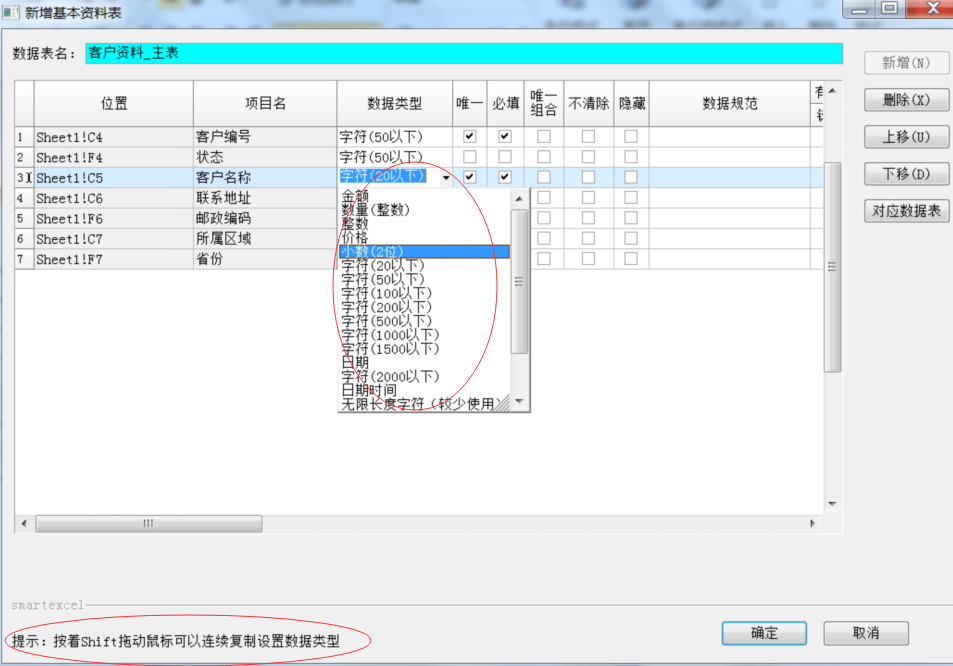Click table vertical scrollbar up arrow
Image resolution: width=953 pixels, height=666 pixels.
click(832, 91)
